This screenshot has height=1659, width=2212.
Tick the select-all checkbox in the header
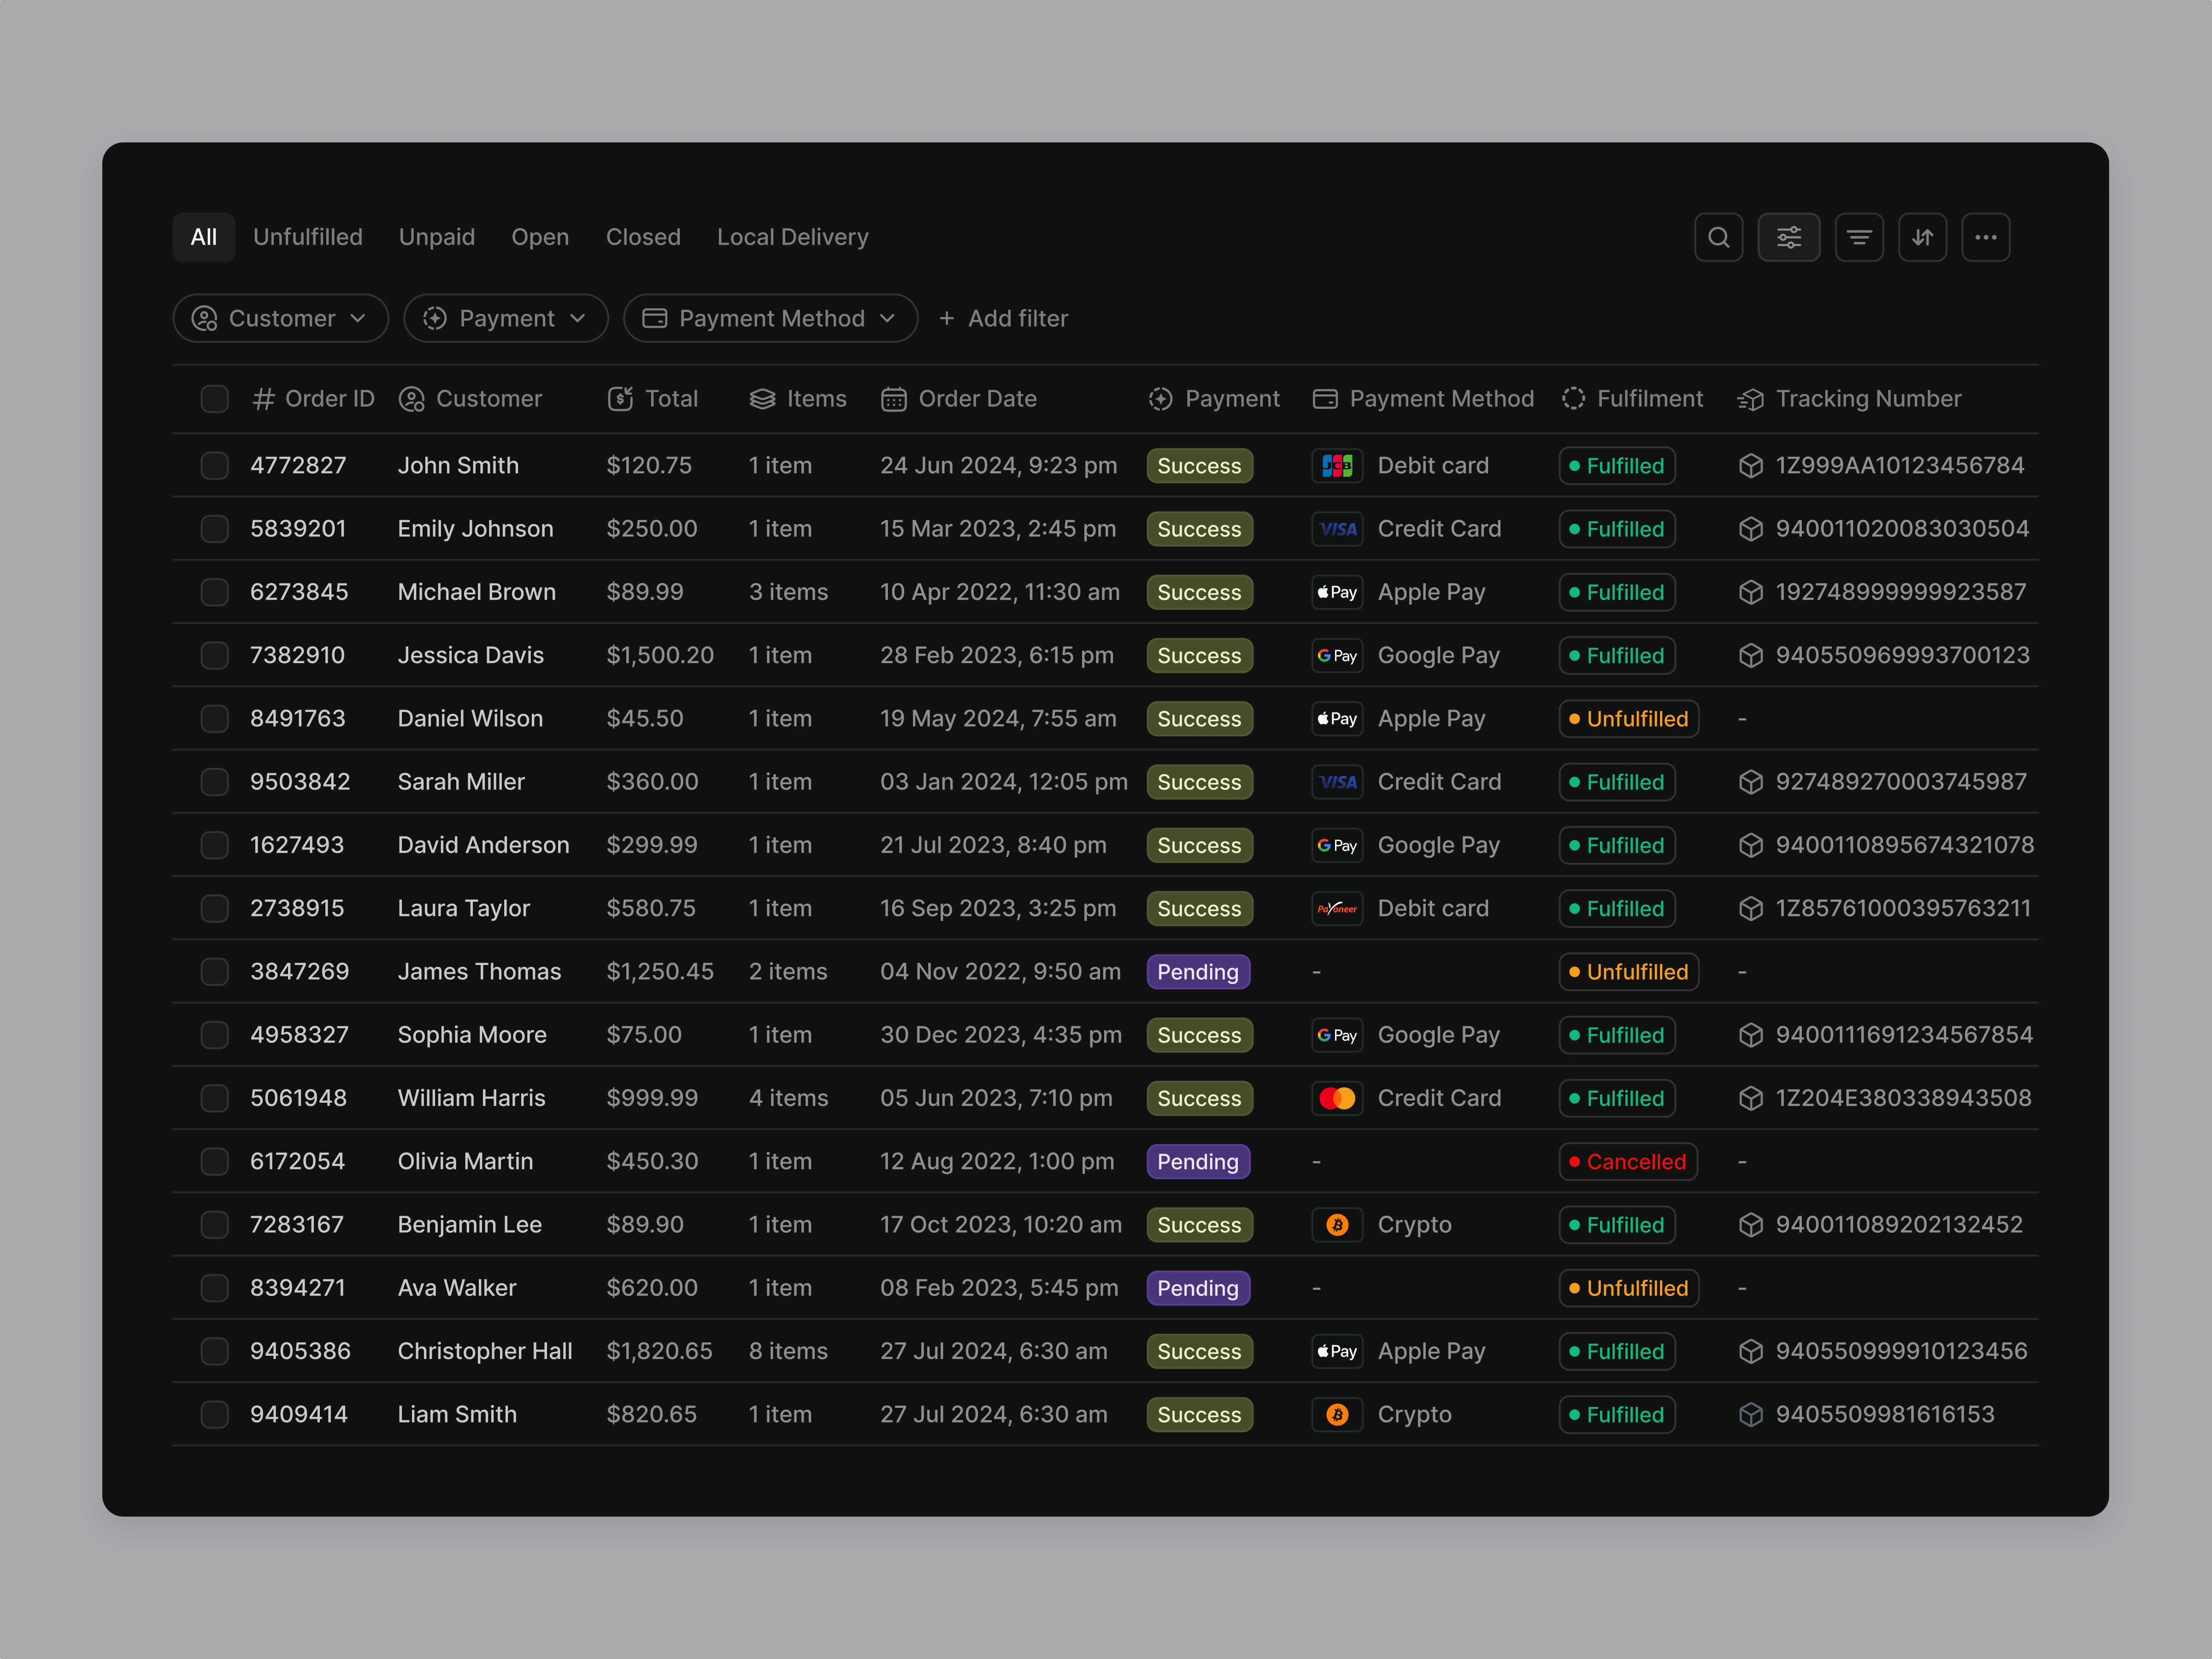[x=214, y=399]
